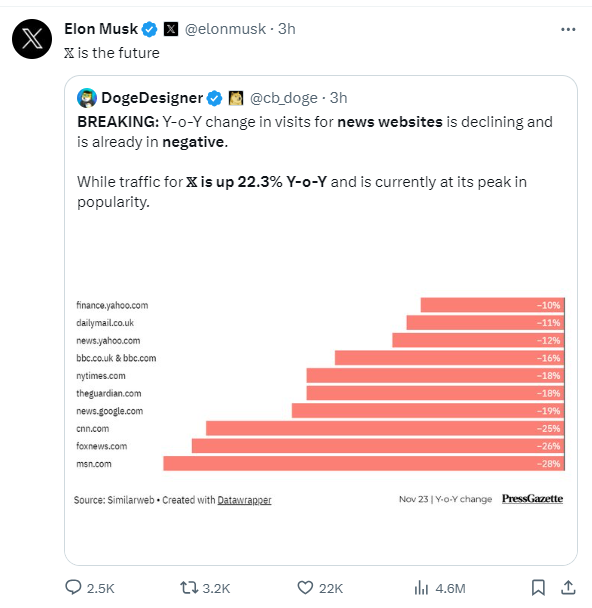
Task: Click the X affiliate badge beside Elon Musk
Action: tap(171, 29)
